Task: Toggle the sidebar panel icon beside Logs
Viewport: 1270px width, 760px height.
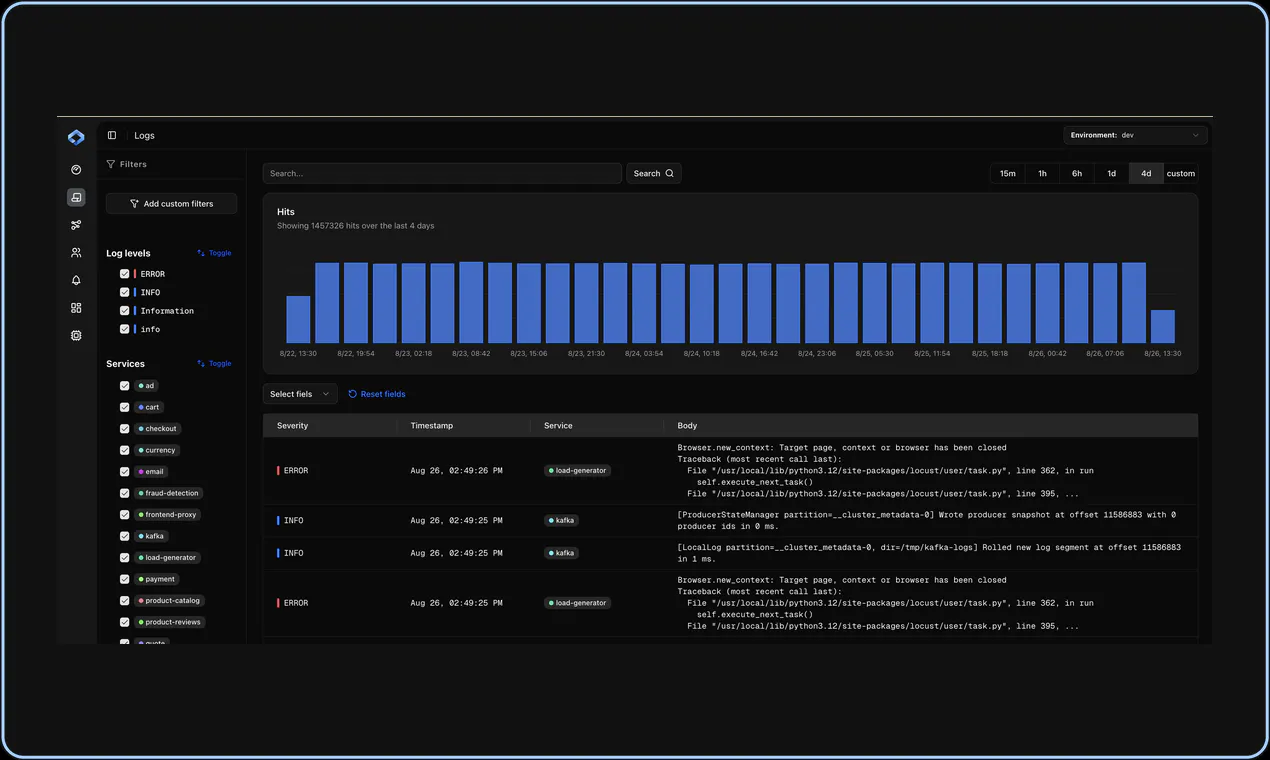Action: coord(112,135)
